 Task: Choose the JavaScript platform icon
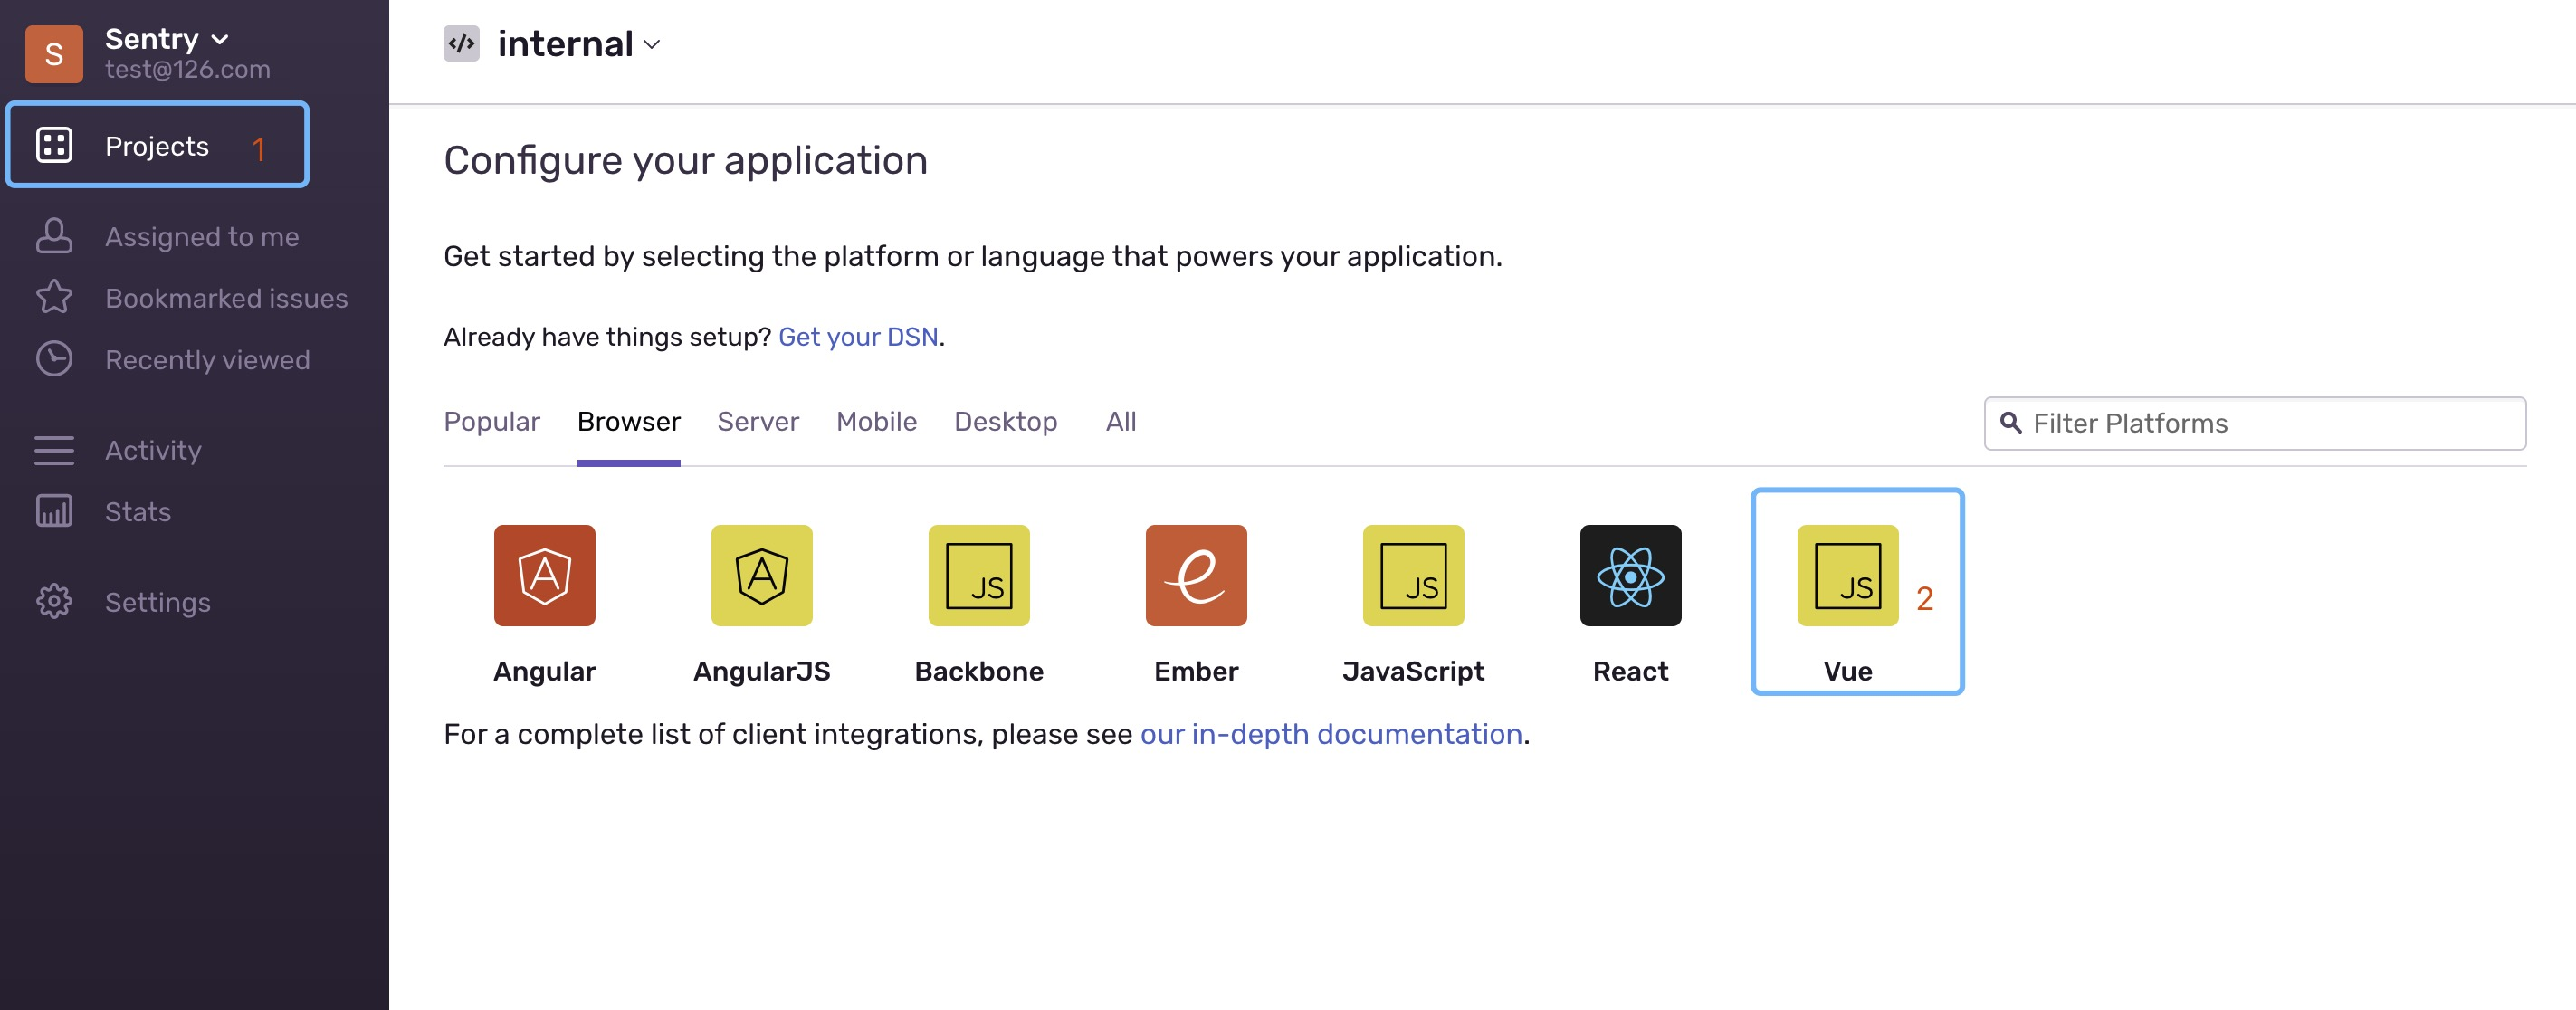pos(1412,575)
